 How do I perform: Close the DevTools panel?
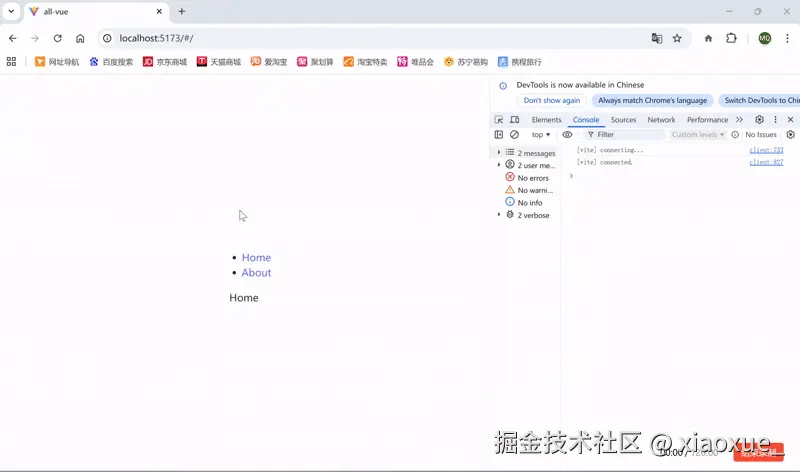(x=790, y=119)
